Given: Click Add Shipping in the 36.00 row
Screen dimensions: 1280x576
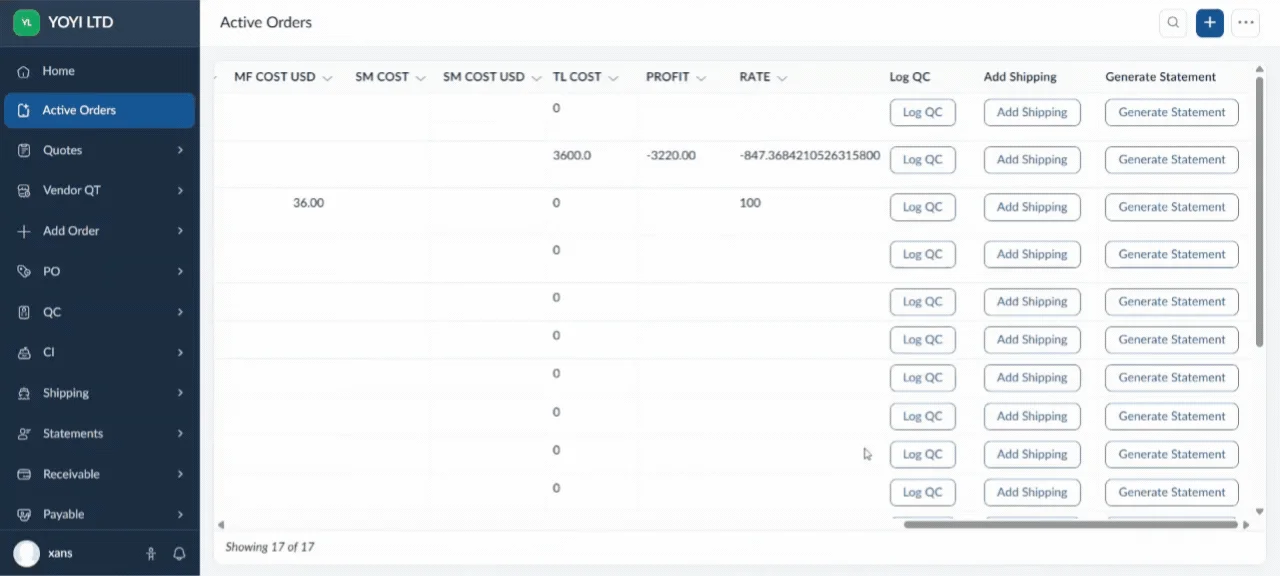Looking at the screenshot, I should click(x=1032, y=207).
